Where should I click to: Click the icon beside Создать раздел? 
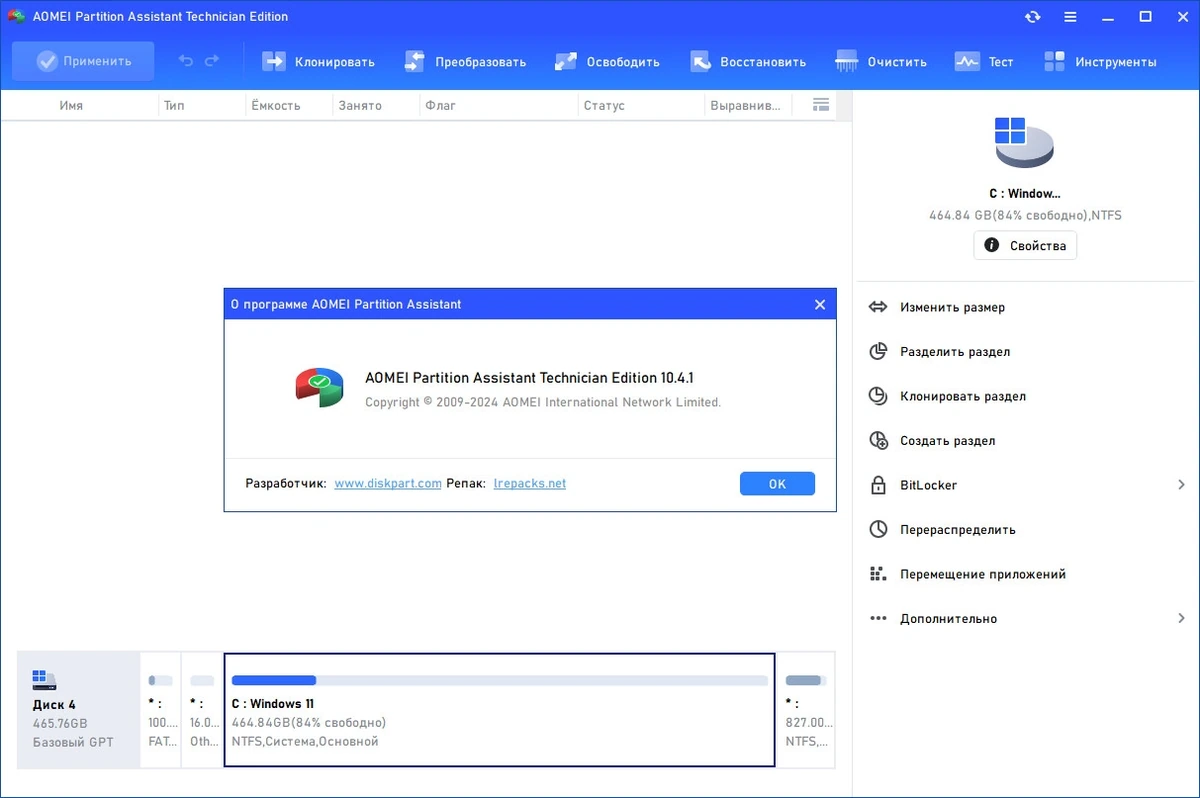click(x=878, y=441)
